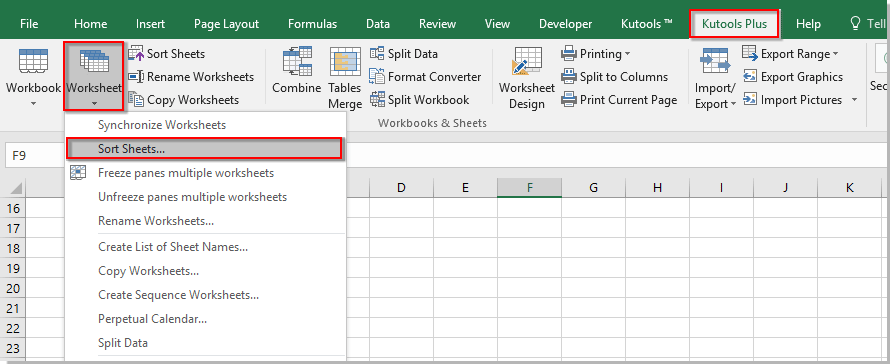Choose Unfreeze panes multiple worksheets
Viewport: 890px width, 364px height.
tap(205, 197)
